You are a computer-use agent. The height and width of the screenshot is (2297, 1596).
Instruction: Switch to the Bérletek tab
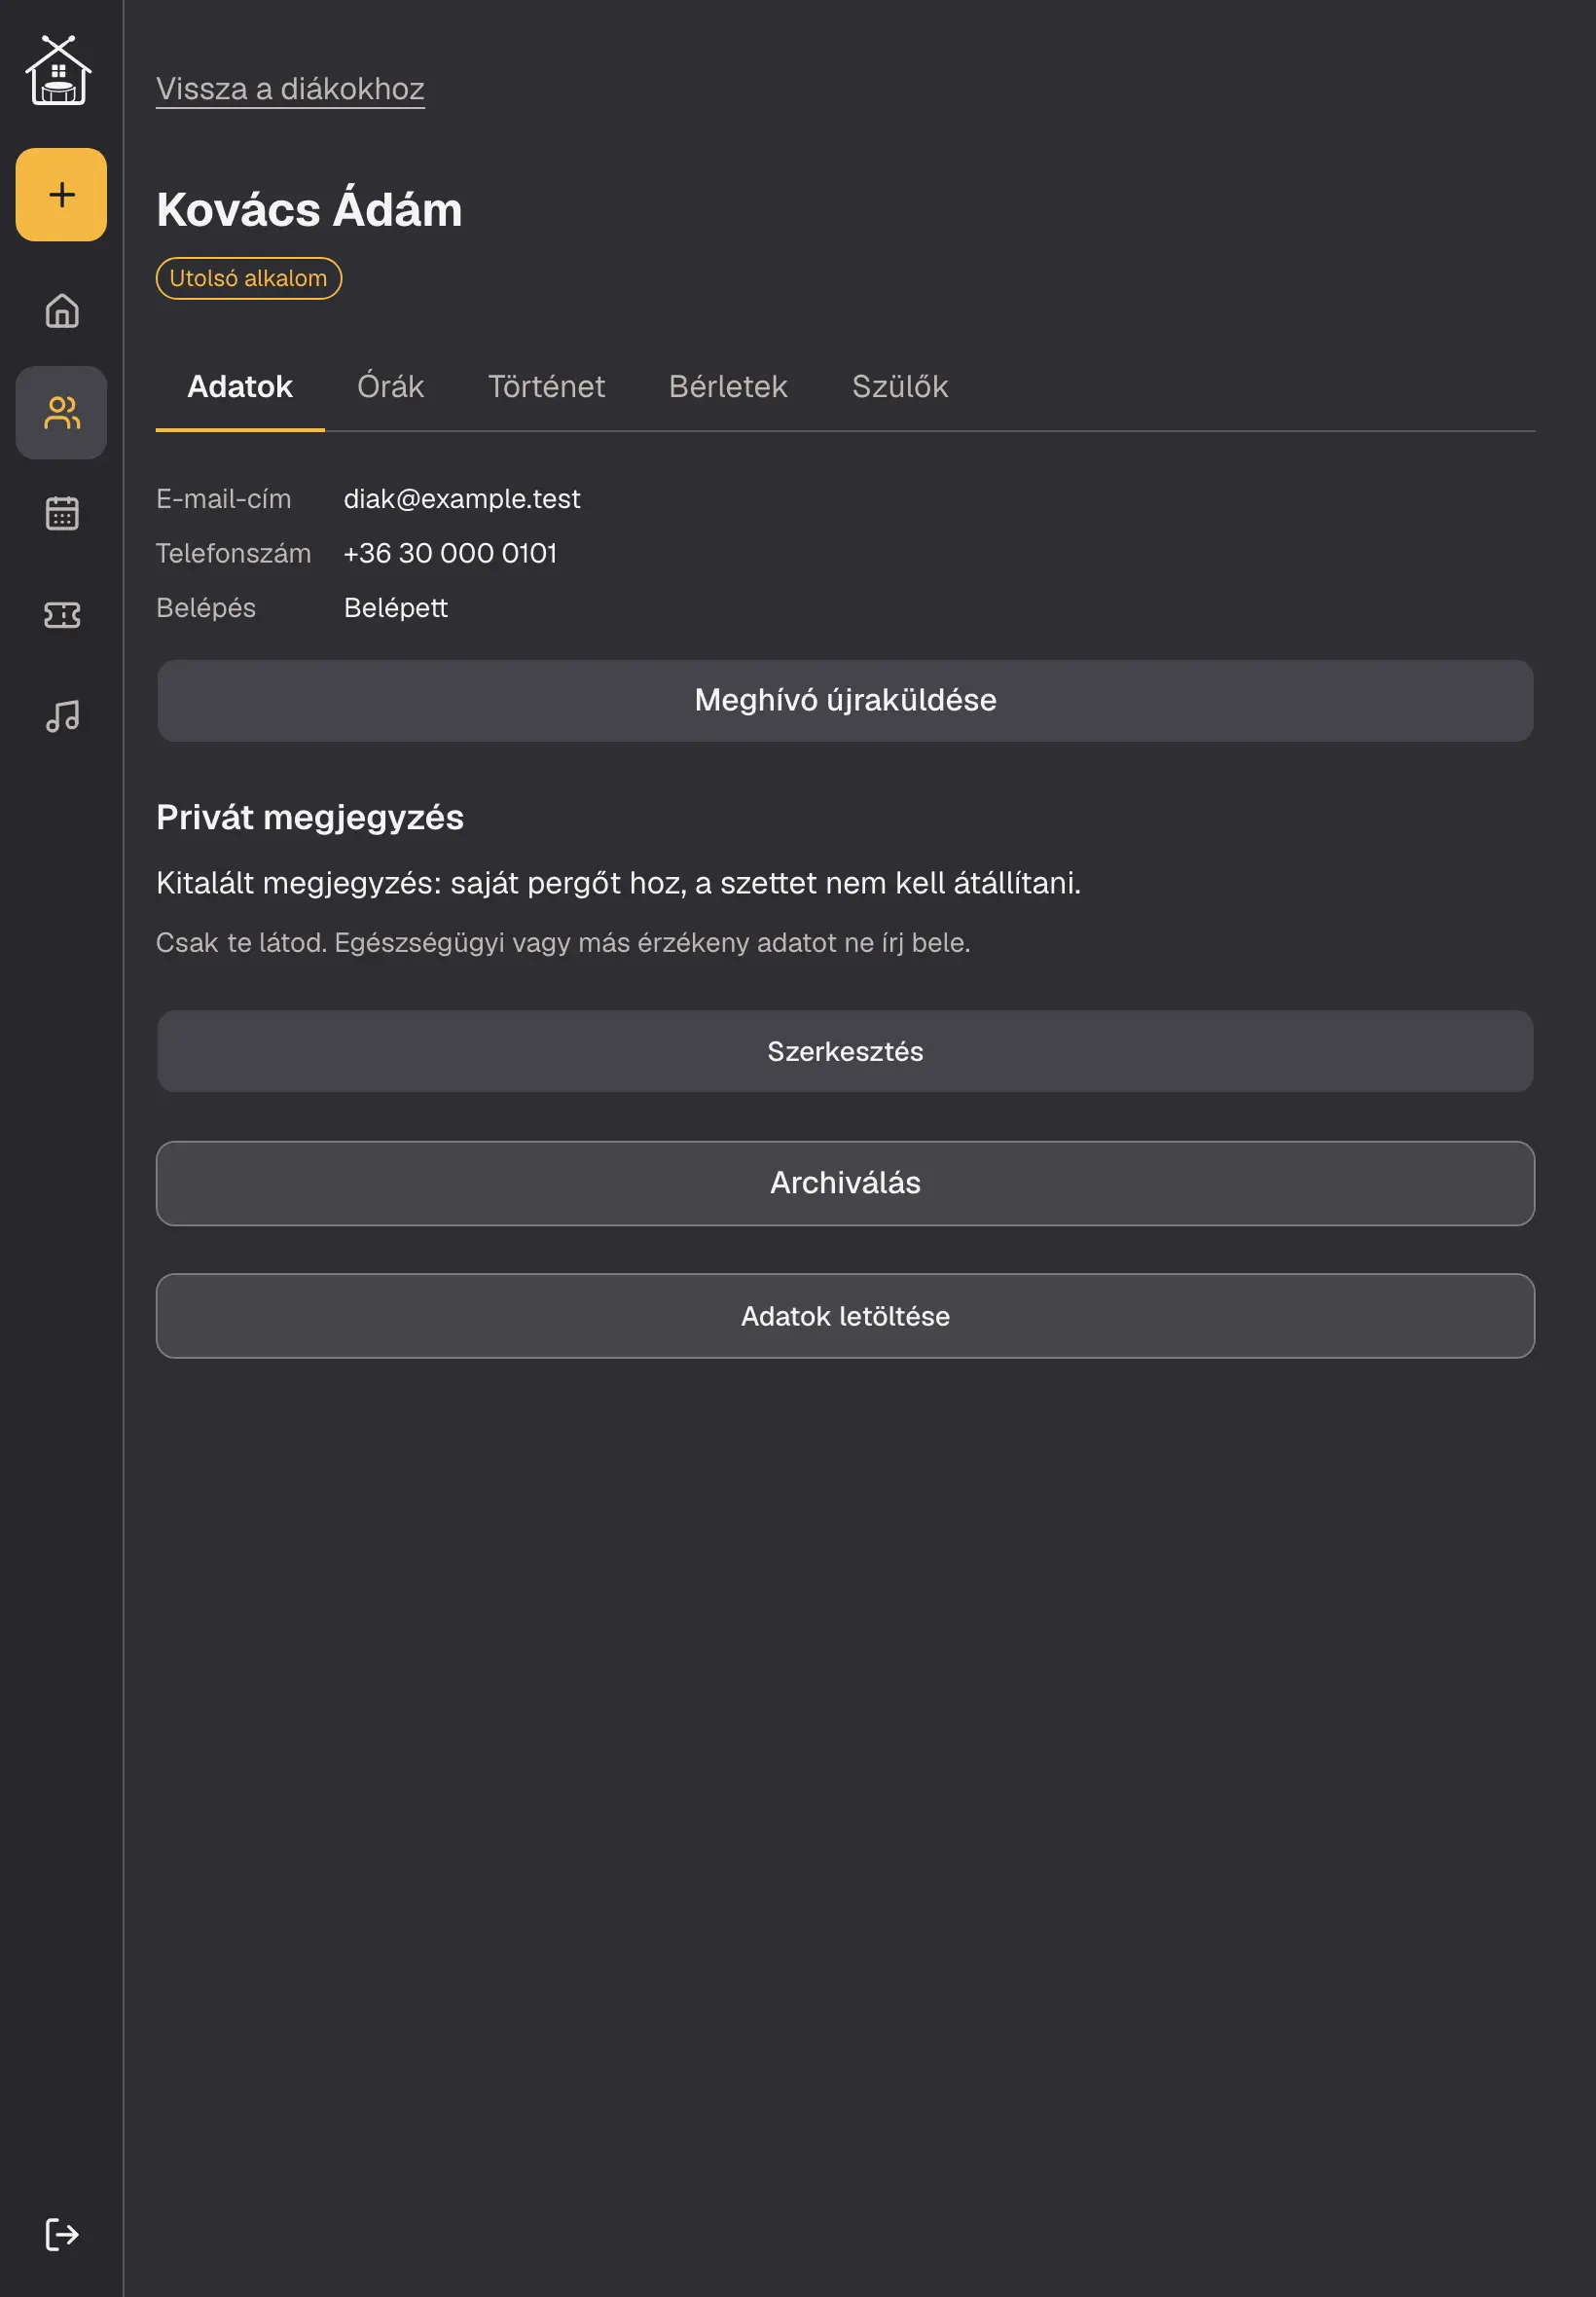728,387
